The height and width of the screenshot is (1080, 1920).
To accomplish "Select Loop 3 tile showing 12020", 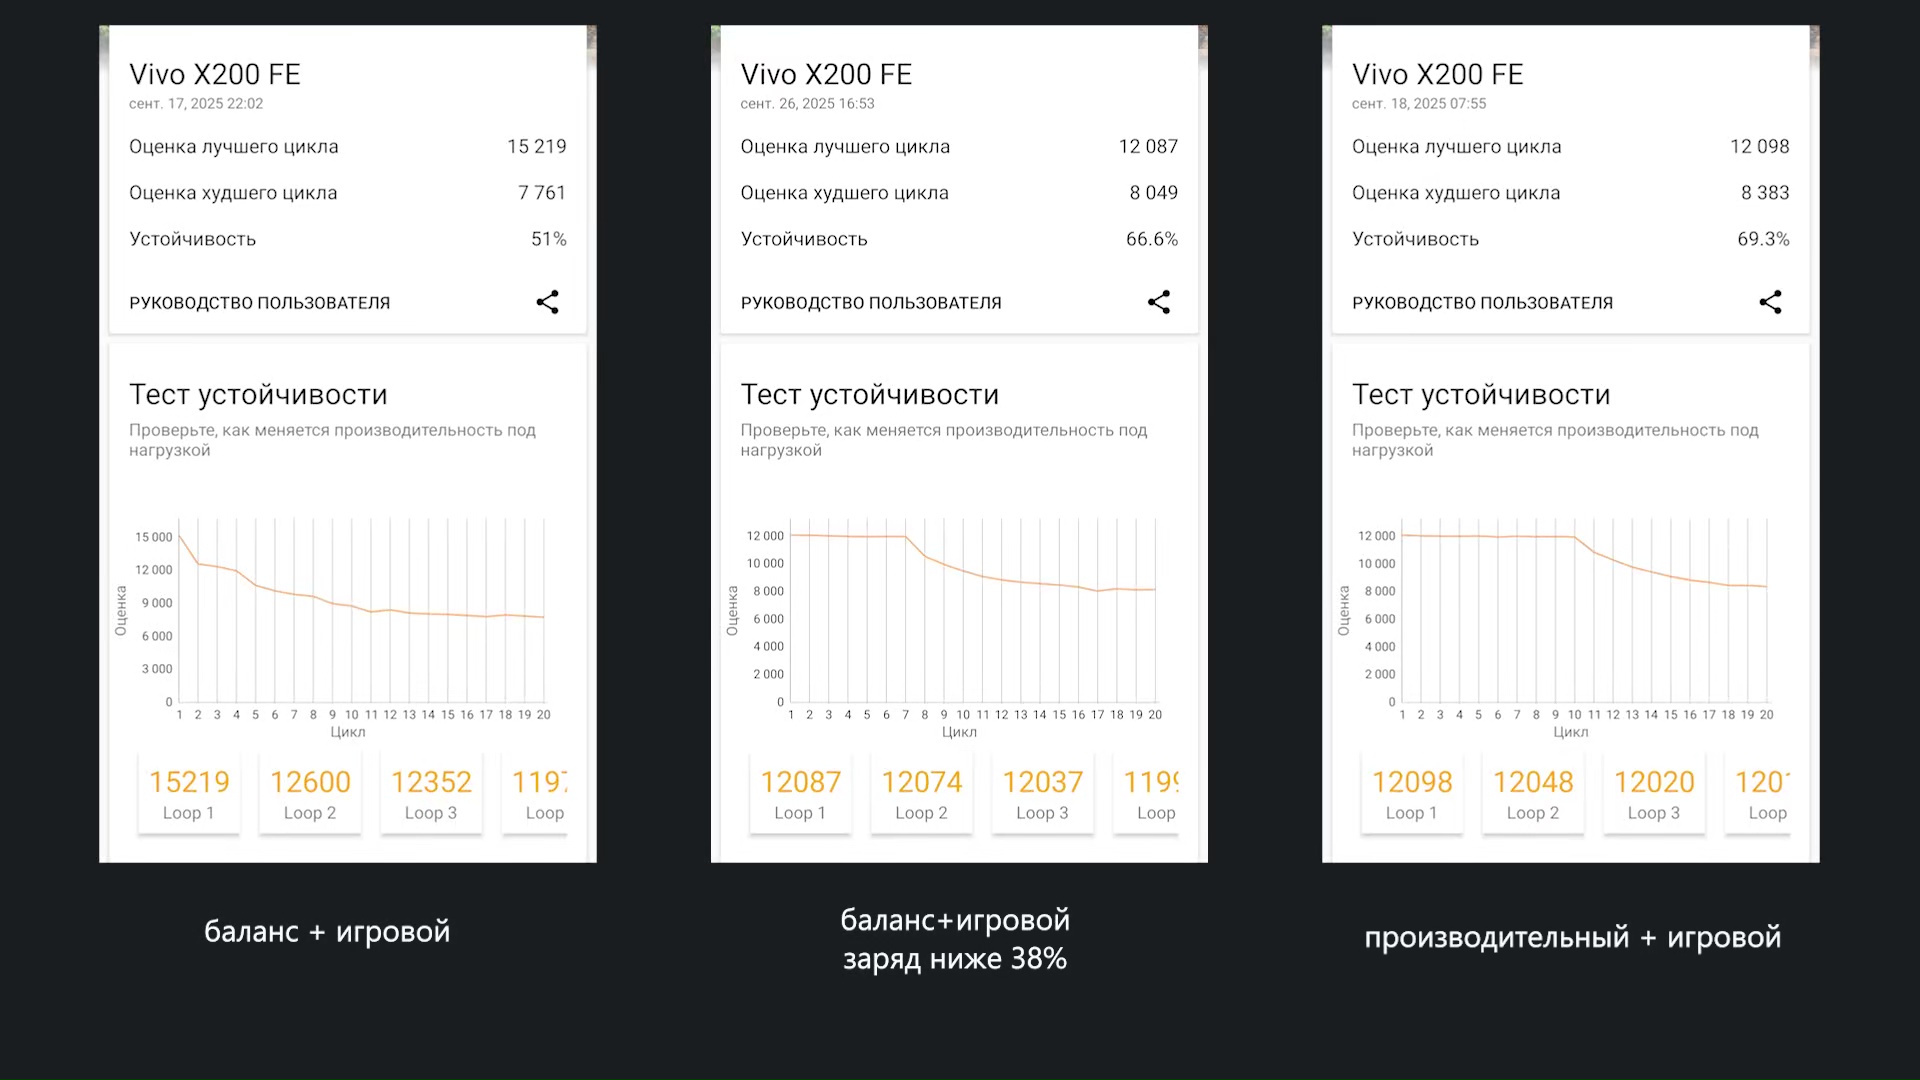I will coord(1654,794).
